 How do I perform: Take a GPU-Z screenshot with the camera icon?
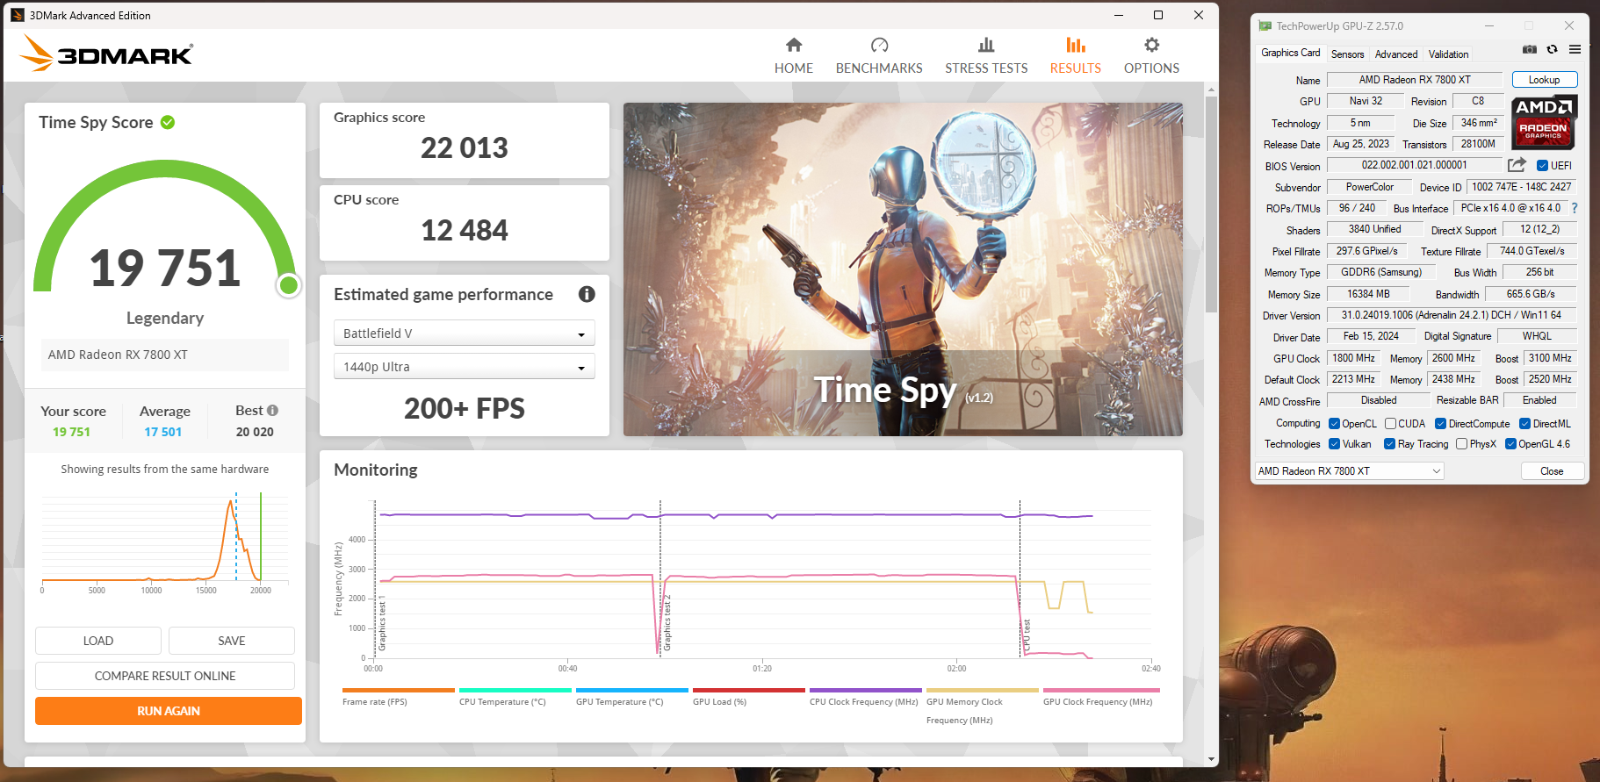1530,49
